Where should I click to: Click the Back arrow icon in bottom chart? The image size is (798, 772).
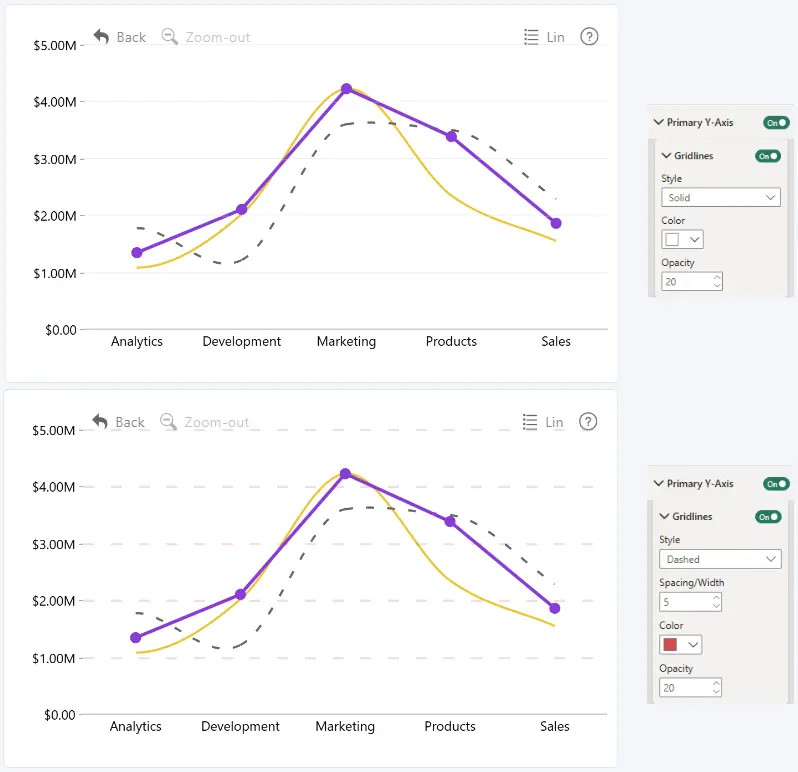100,422
